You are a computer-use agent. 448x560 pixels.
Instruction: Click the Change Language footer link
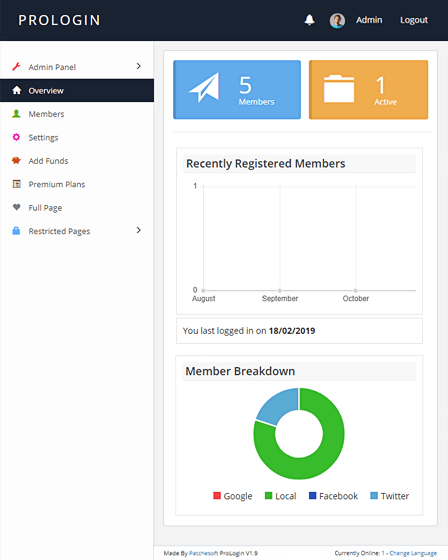point(413,553)
